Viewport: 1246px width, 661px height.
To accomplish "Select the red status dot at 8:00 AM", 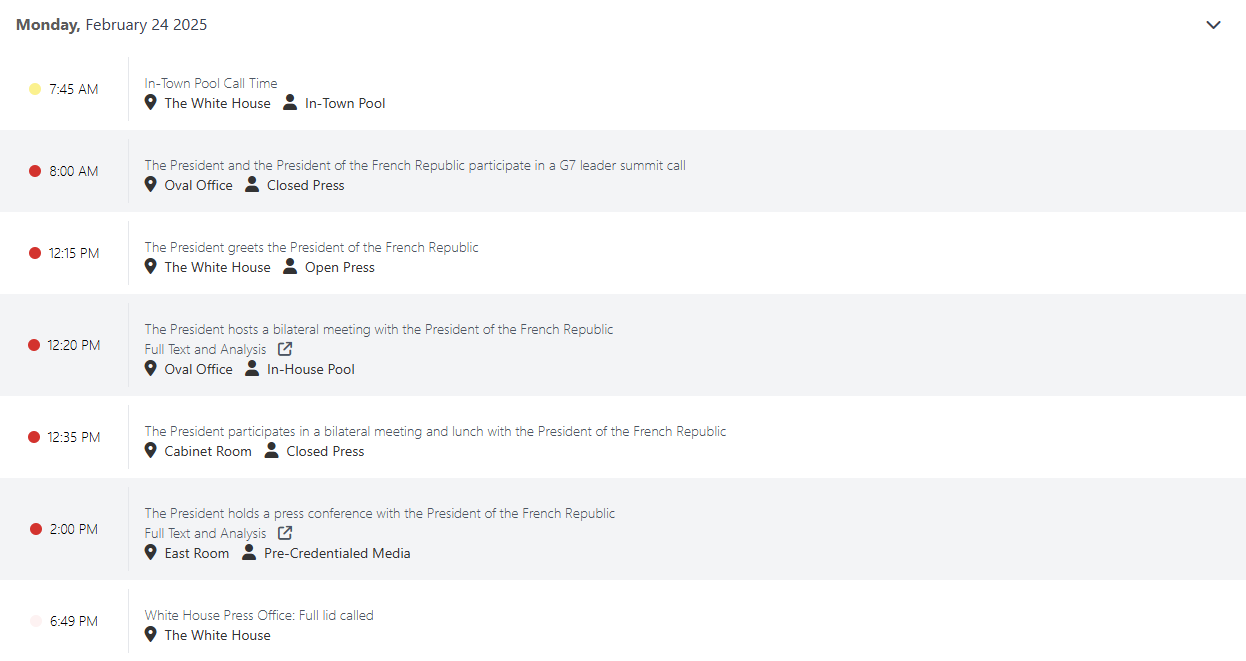I will tap(35, 171).
